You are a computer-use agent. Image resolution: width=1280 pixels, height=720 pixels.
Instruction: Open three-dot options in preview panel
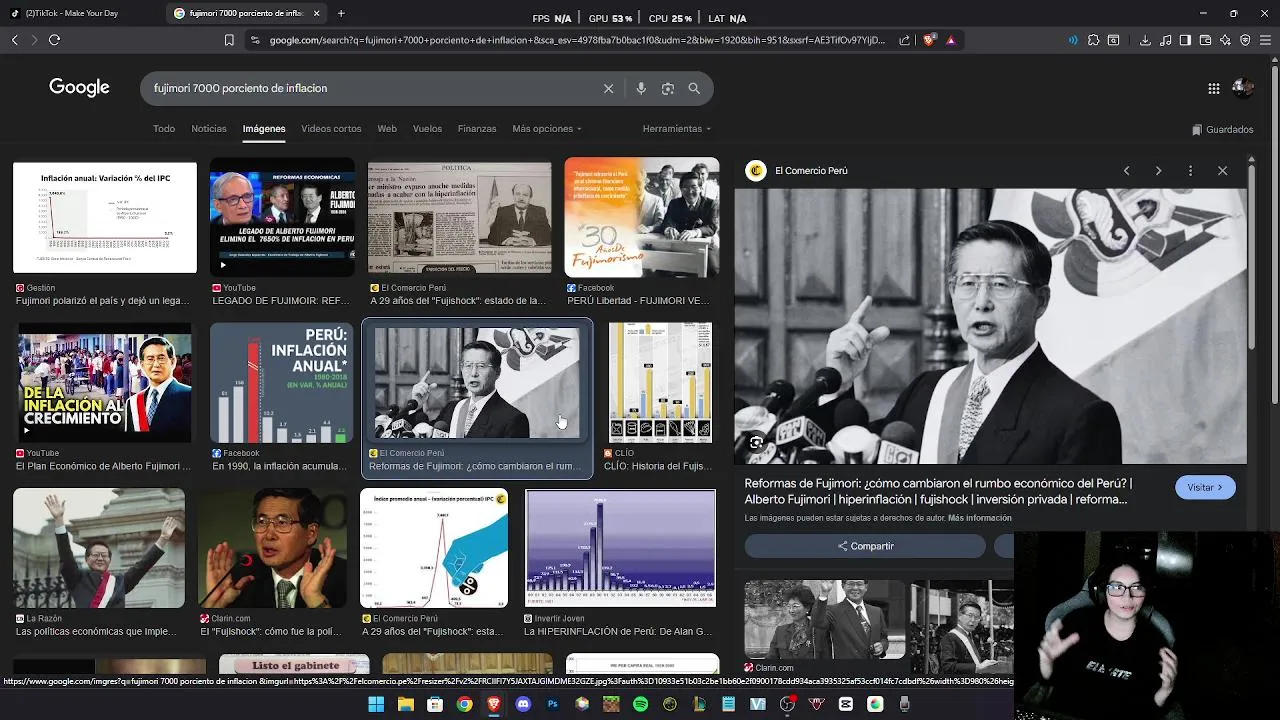point(1190,171)
